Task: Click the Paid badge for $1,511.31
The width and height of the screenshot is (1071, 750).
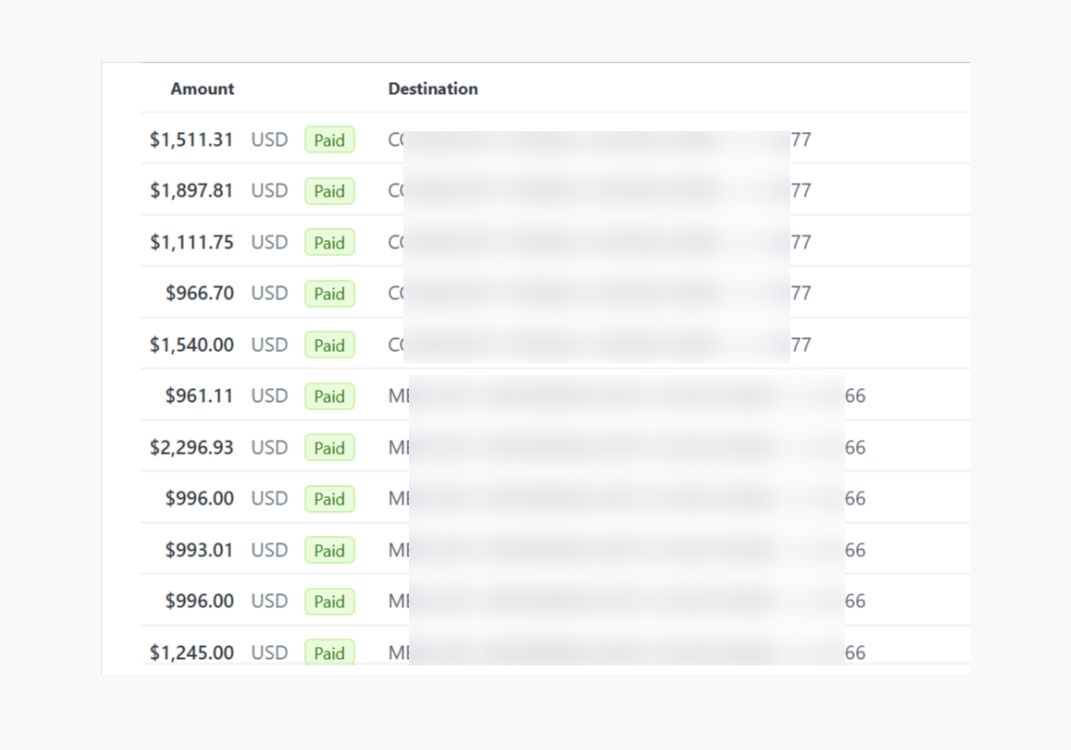Action: 329,140
